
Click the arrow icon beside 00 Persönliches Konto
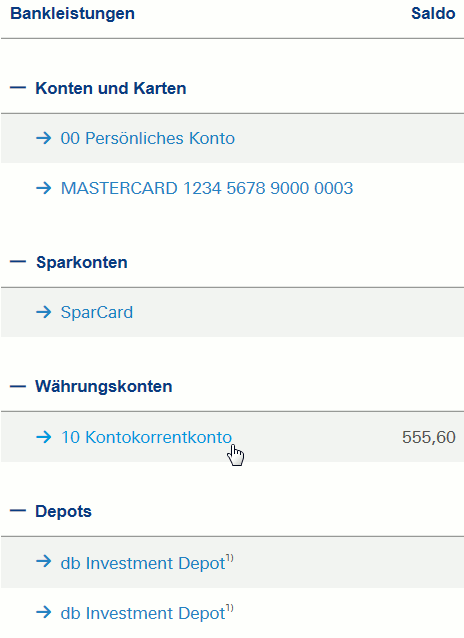coord(44,138)
